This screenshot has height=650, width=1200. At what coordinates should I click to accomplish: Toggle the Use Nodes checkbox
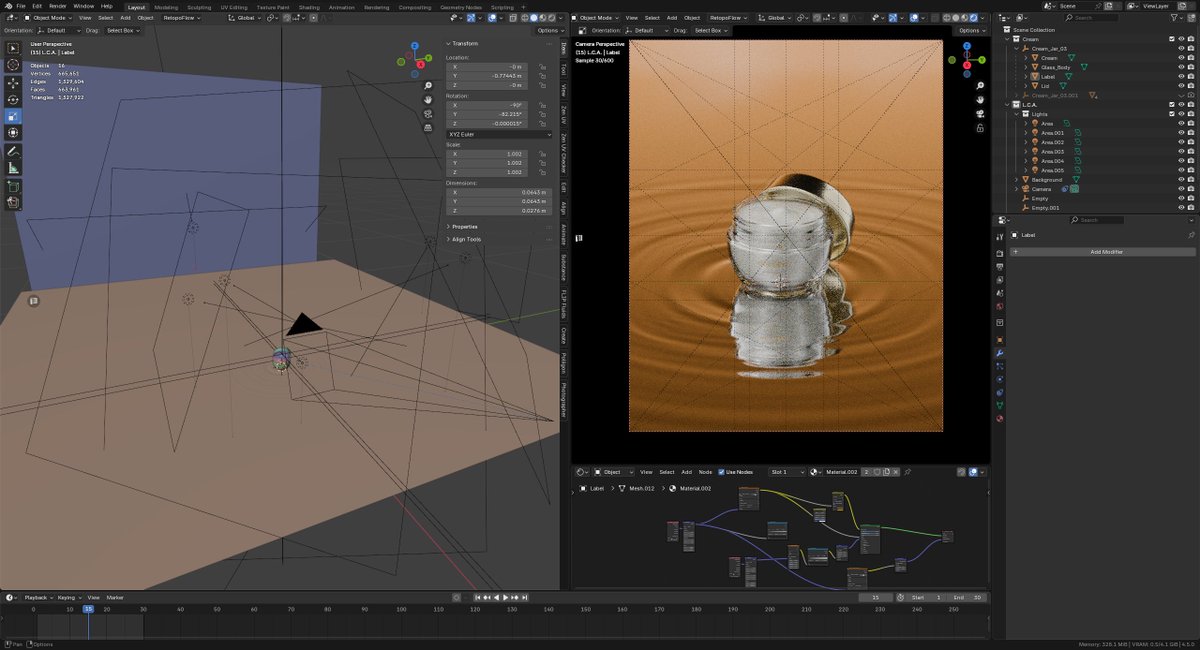point(722,472)
